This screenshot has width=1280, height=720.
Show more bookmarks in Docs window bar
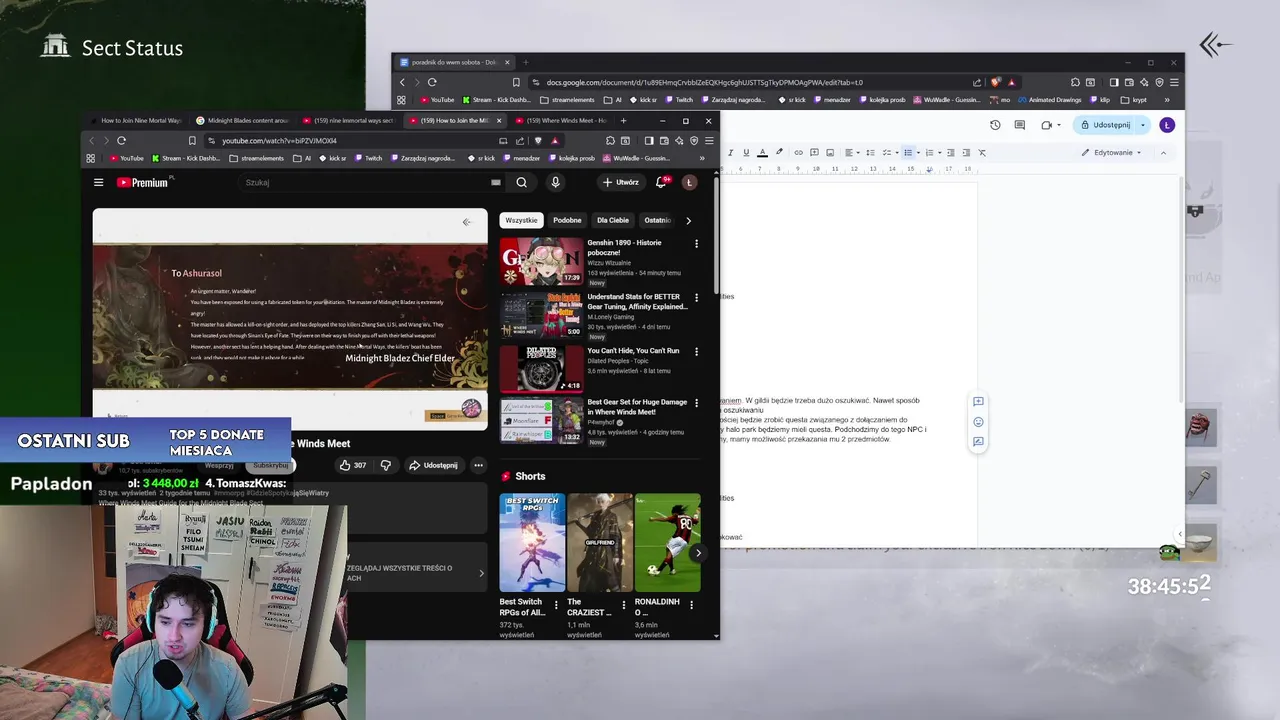point(1166,100)
